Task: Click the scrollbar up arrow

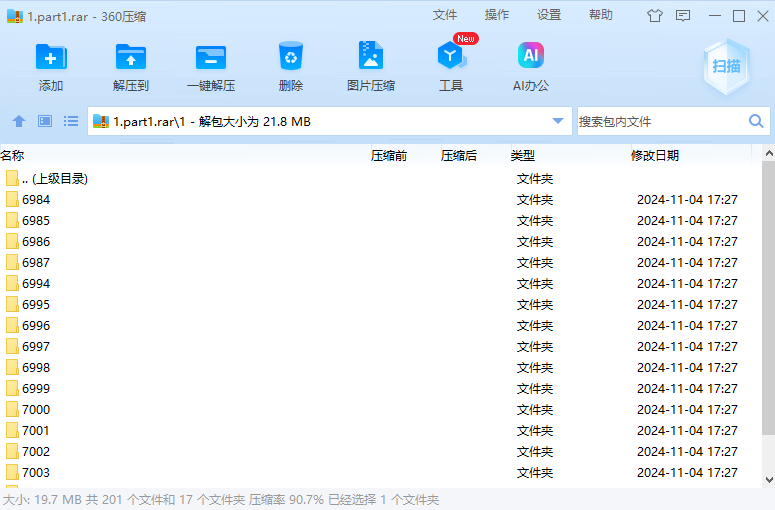Action: [769, 154]
